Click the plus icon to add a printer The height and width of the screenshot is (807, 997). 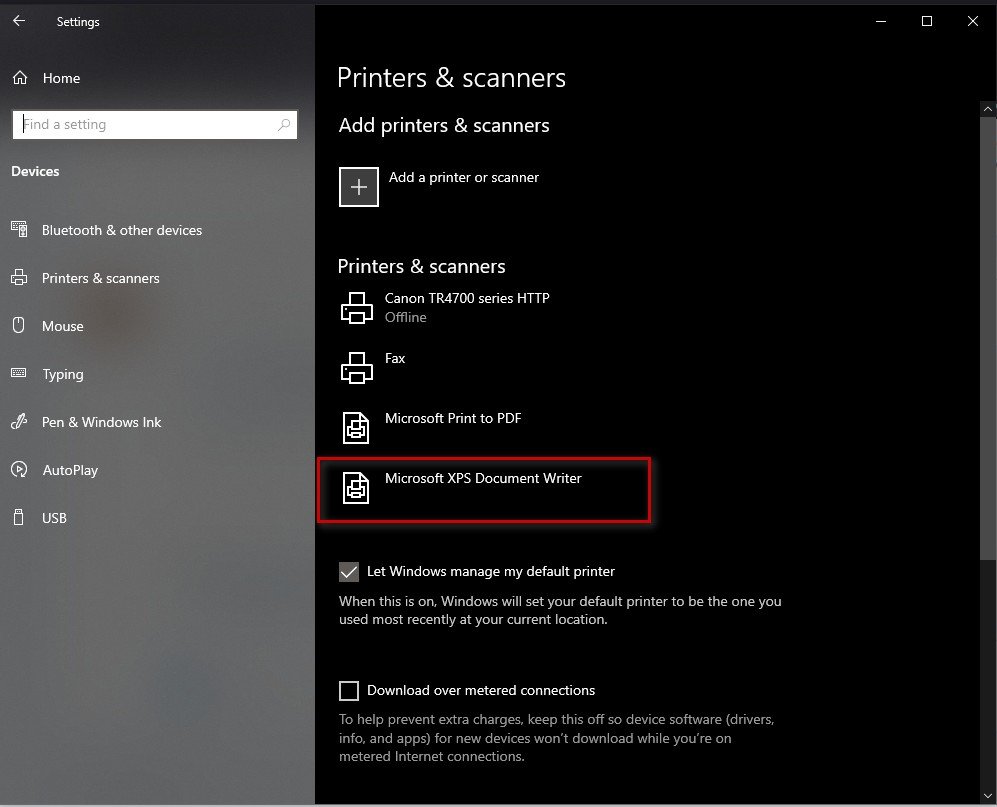tap(359, 187)
